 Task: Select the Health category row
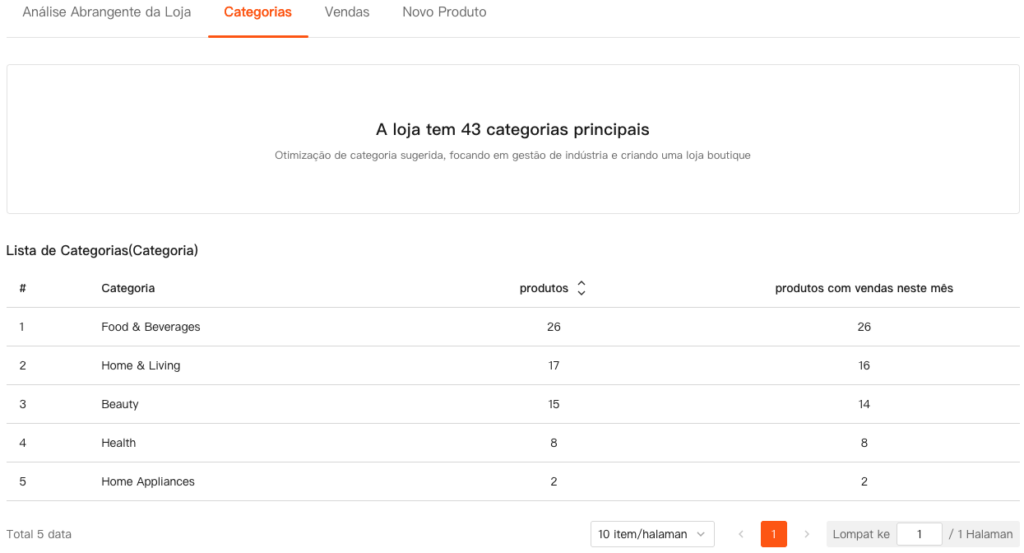point(118,443)
